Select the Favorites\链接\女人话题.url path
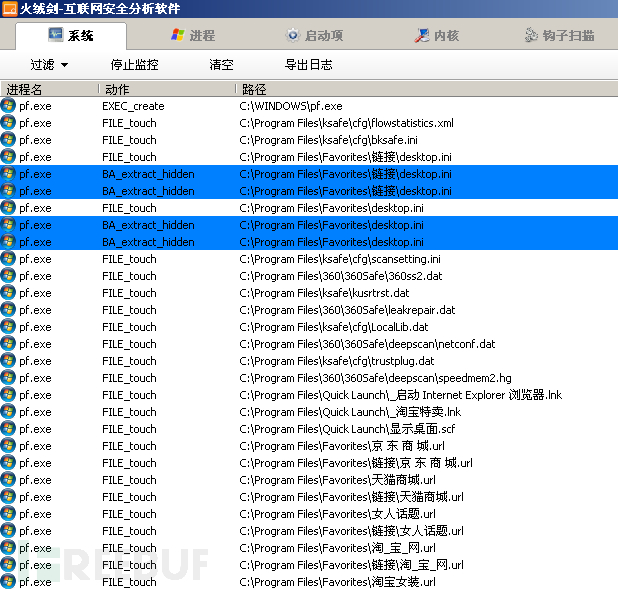The image size is (618, 589). 351,531
